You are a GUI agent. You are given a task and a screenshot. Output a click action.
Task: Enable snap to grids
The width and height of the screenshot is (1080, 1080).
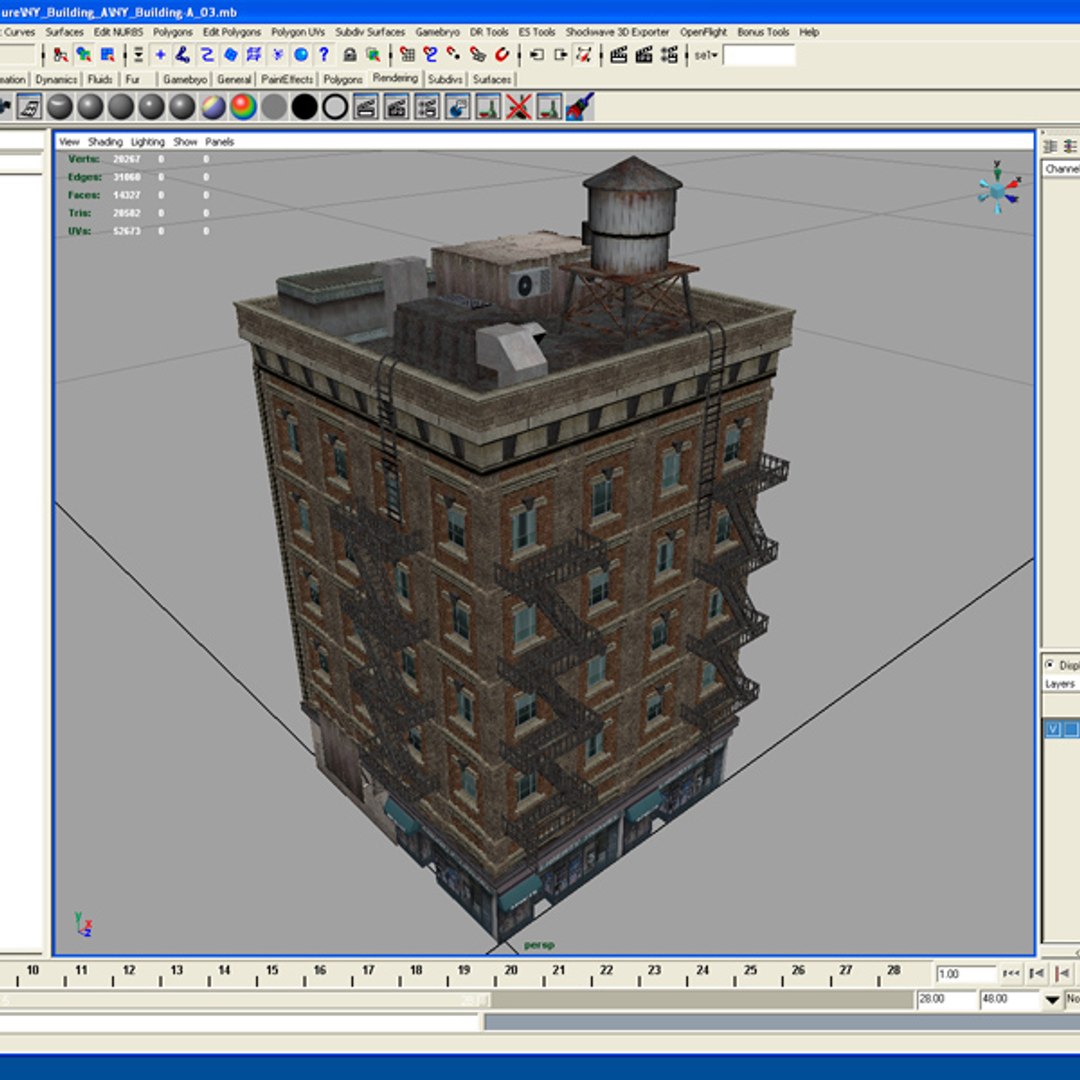(x=408, y=54)
